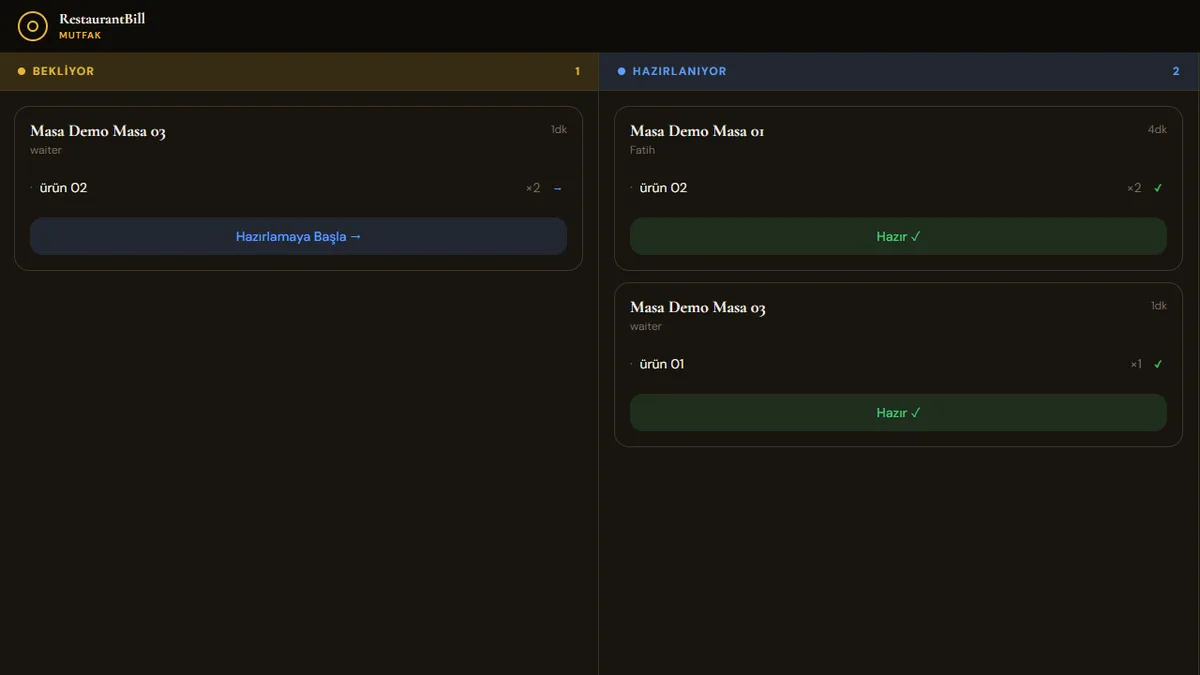Viewport: 1200px width, 675px height.
Task: Click green checkmark next to ürün 01
Action: (x=1158, y=364)
